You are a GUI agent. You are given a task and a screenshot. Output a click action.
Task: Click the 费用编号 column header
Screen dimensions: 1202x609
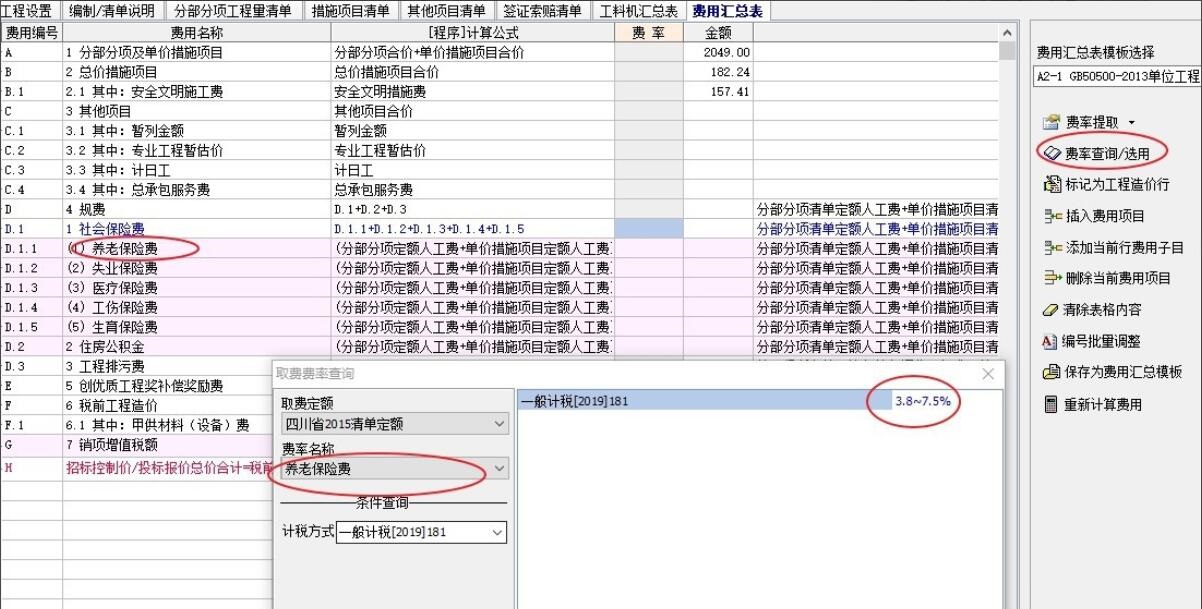[30, 33]
